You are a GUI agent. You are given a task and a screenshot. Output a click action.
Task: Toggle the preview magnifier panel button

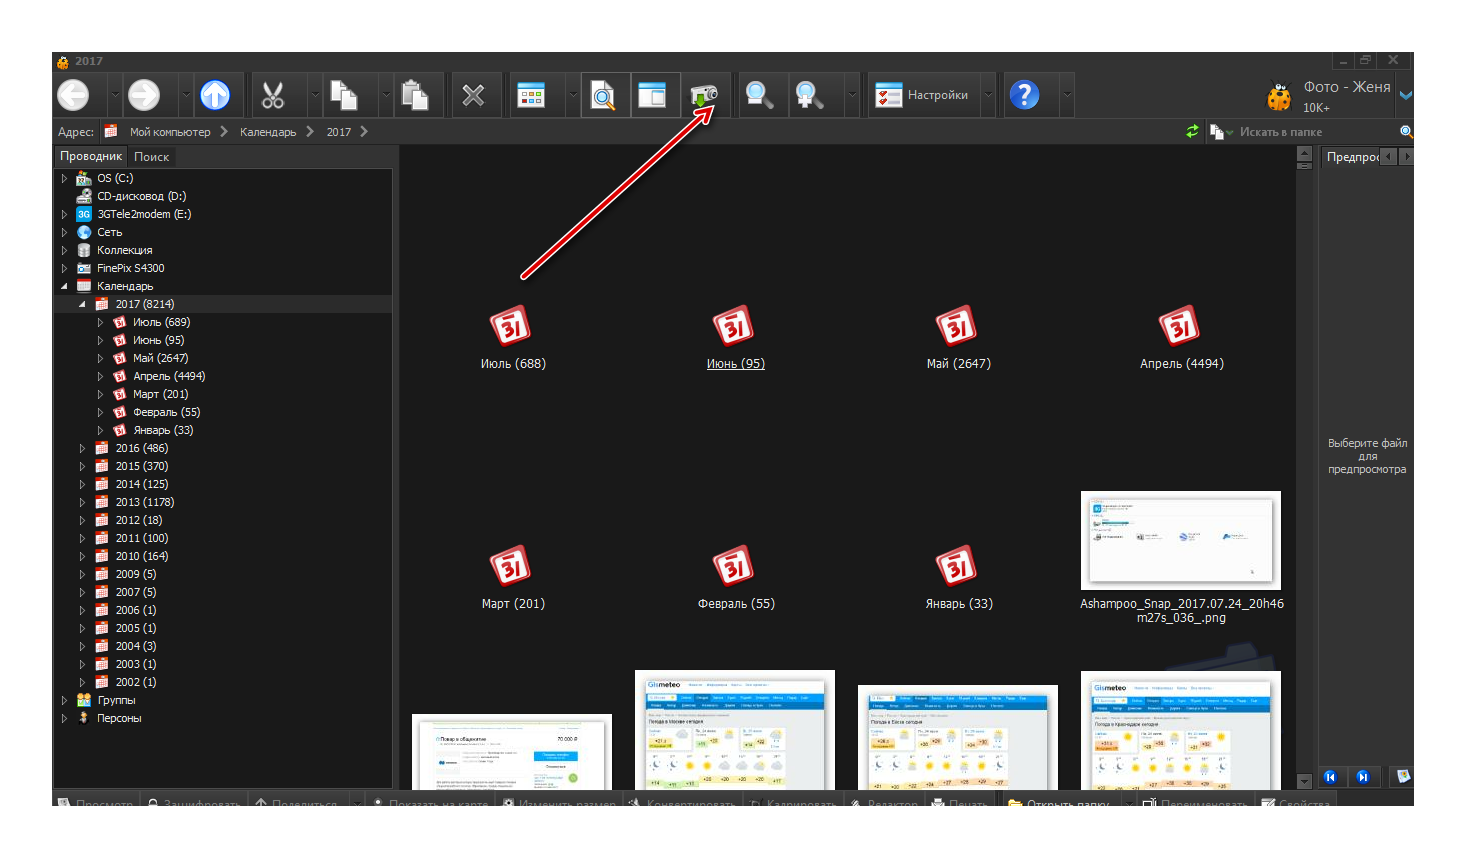(604, 95)
